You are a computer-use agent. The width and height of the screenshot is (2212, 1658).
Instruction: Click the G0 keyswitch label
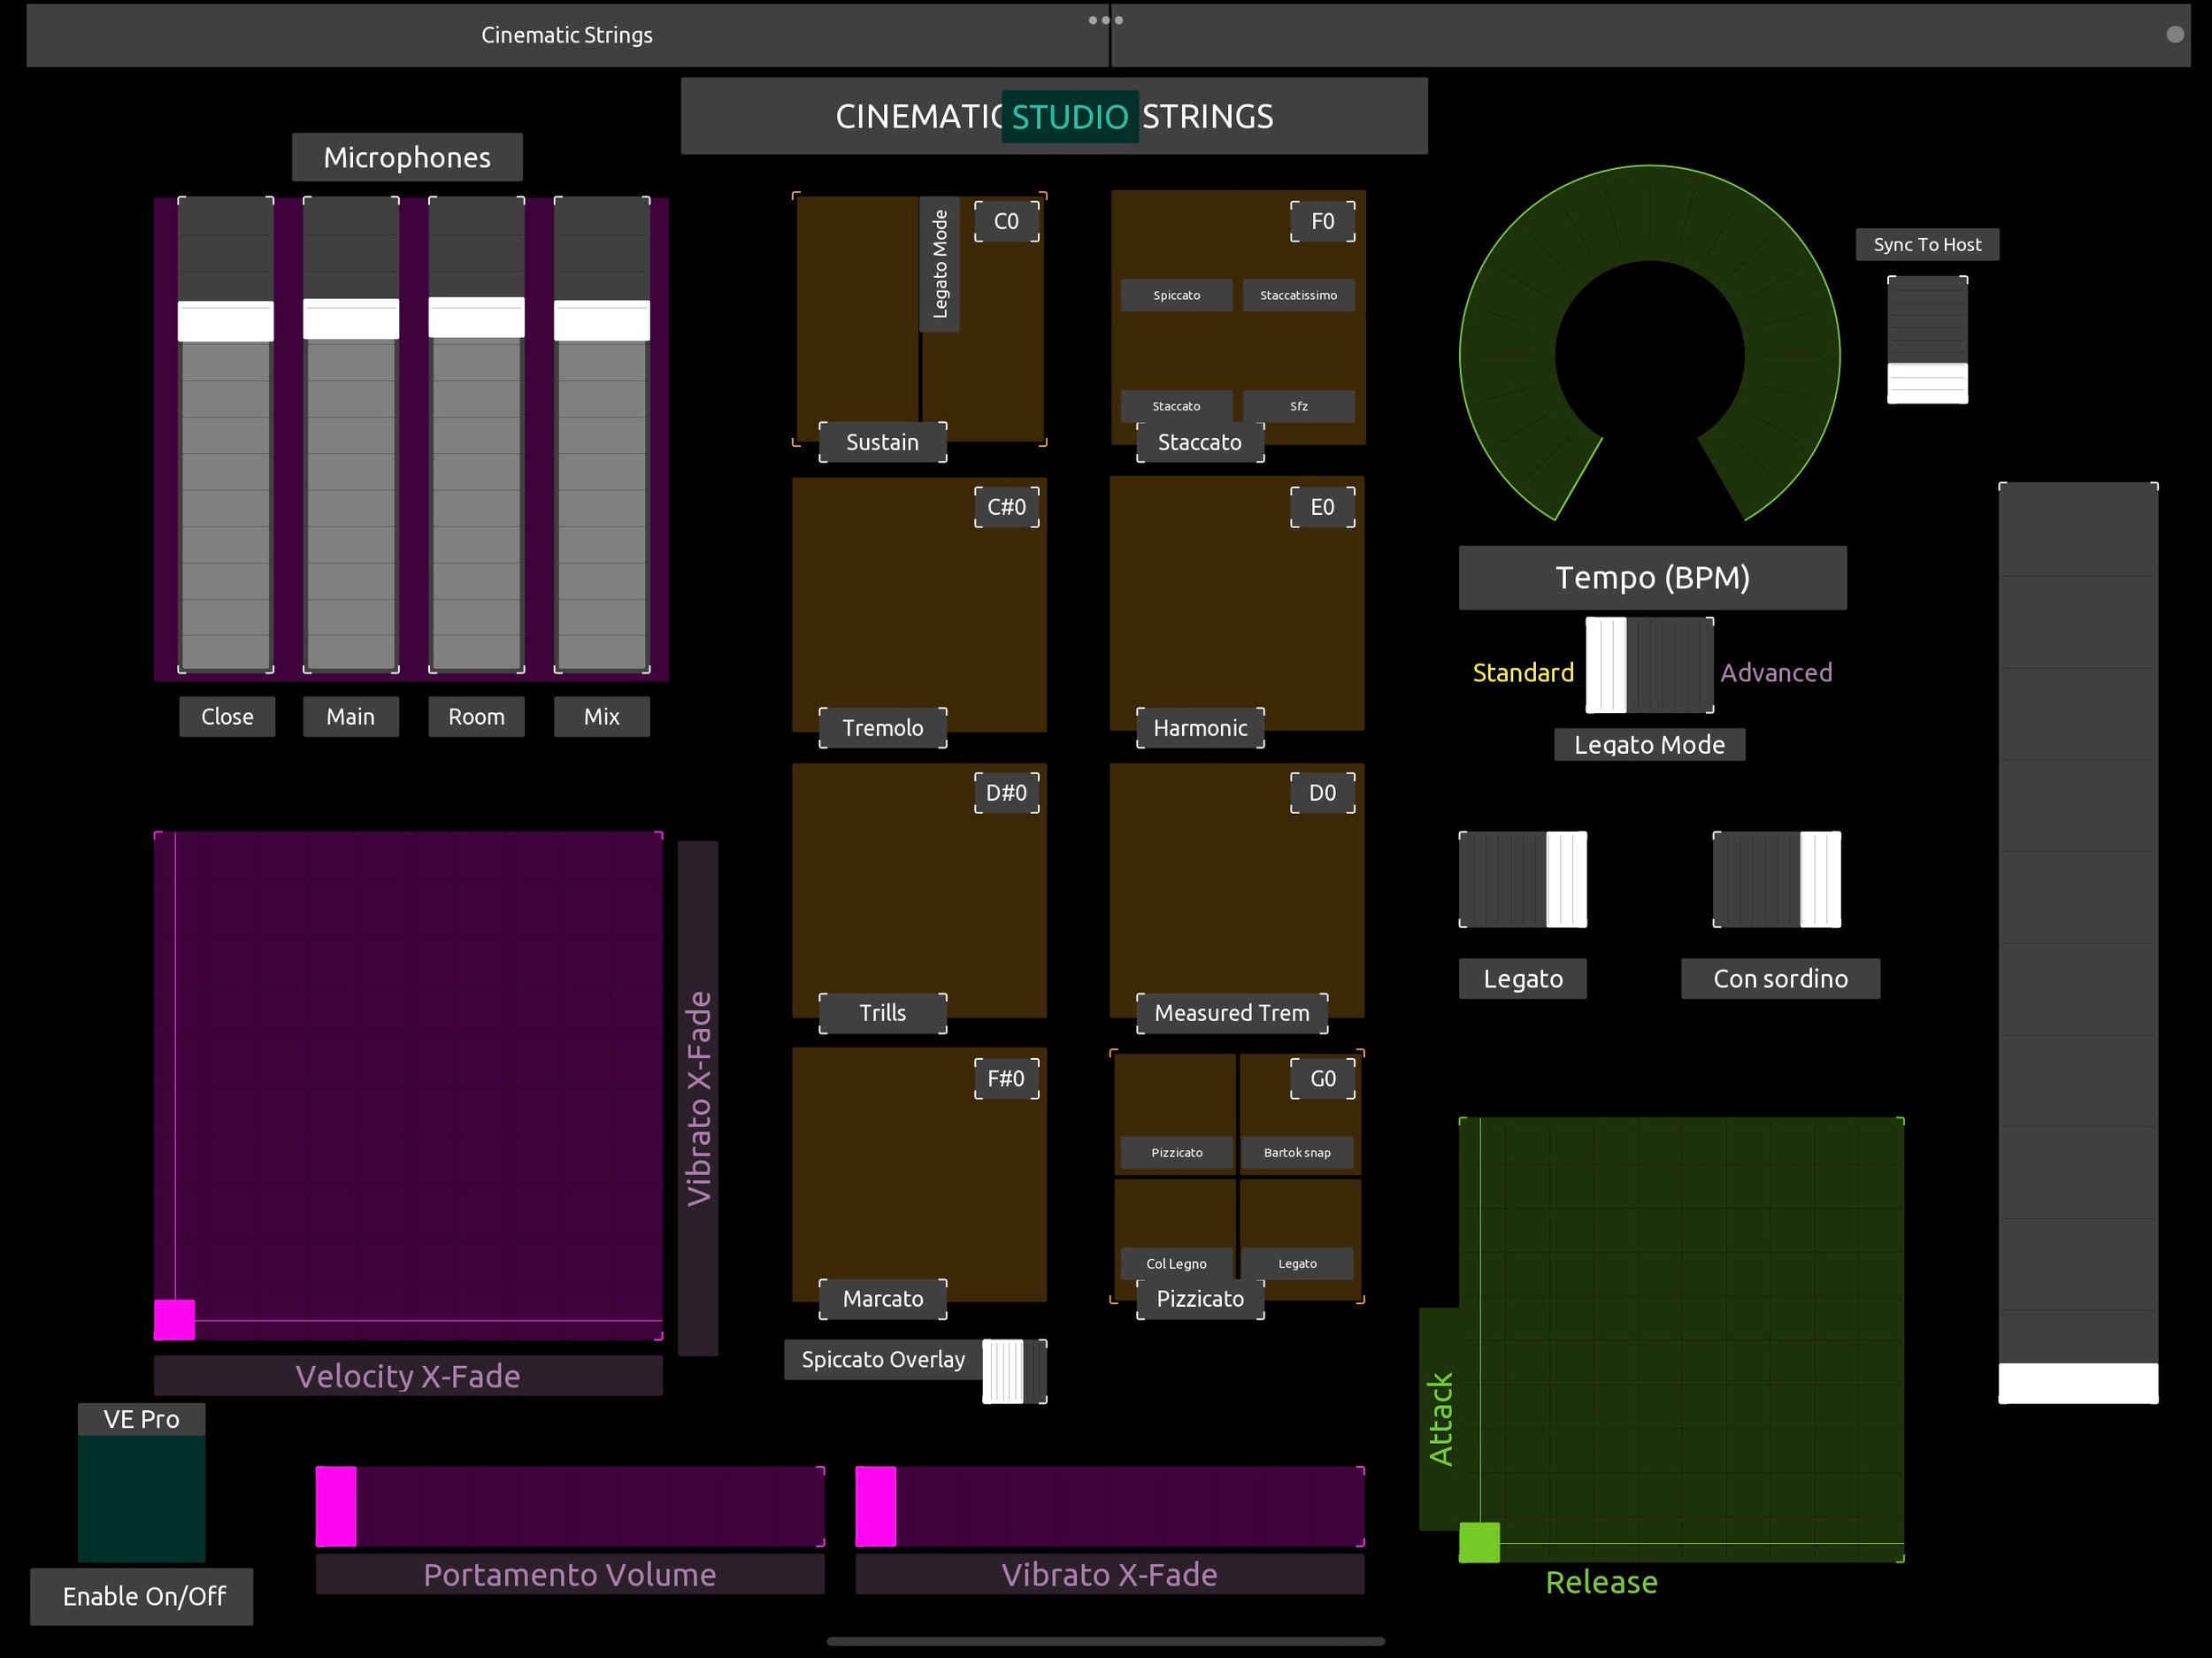pyautogui.click(x=1322, y=1078)
